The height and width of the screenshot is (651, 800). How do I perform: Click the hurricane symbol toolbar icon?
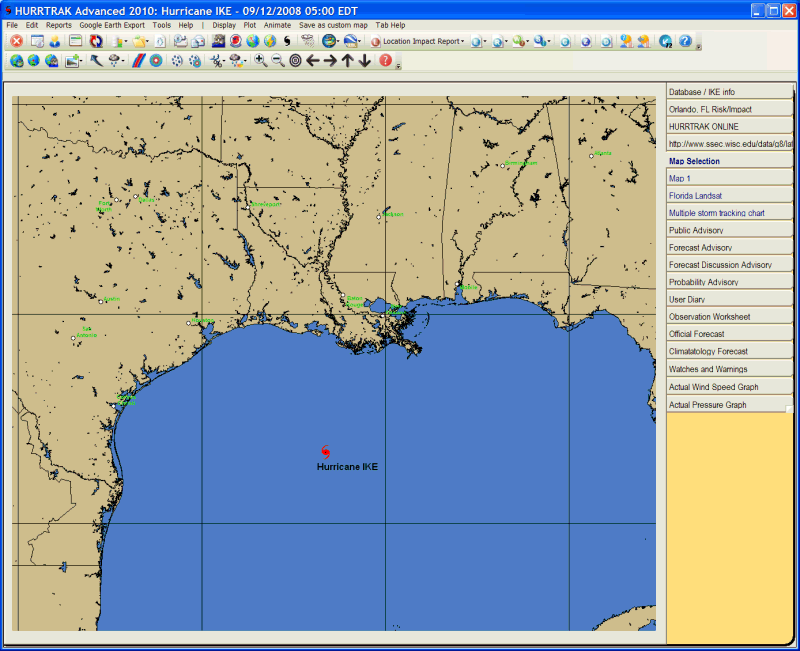(x=286, y=41)
